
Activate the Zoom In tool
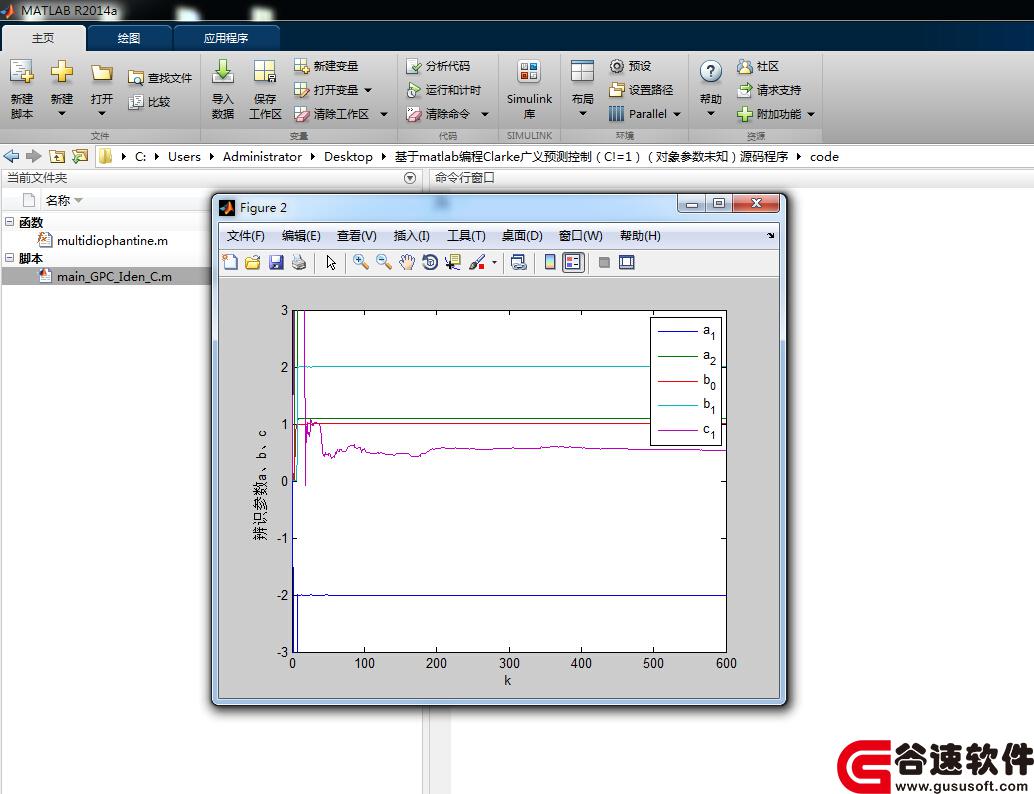pos(360,262)
